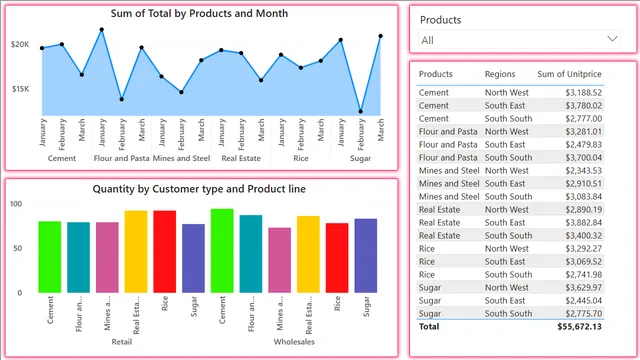Sort table by Regions column header

click(x=500, y=74)
